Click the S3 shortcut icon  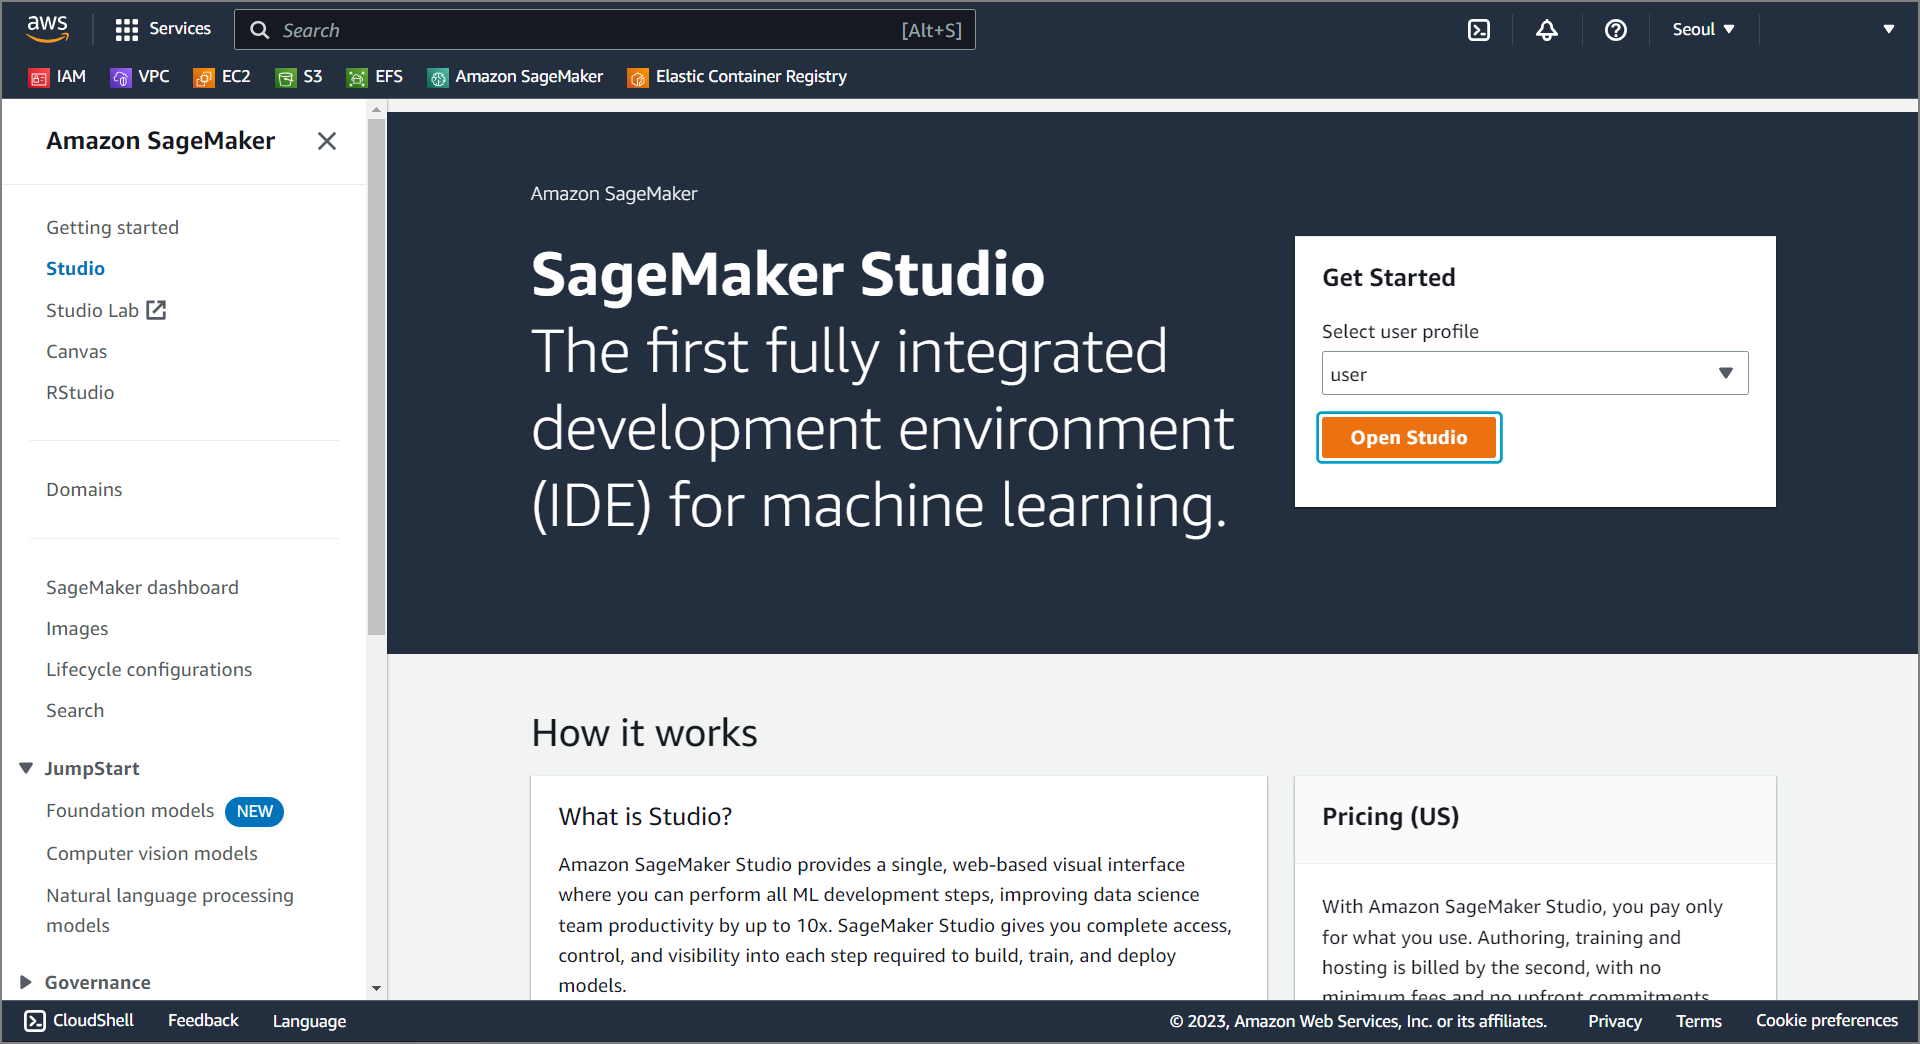point(286,78)
